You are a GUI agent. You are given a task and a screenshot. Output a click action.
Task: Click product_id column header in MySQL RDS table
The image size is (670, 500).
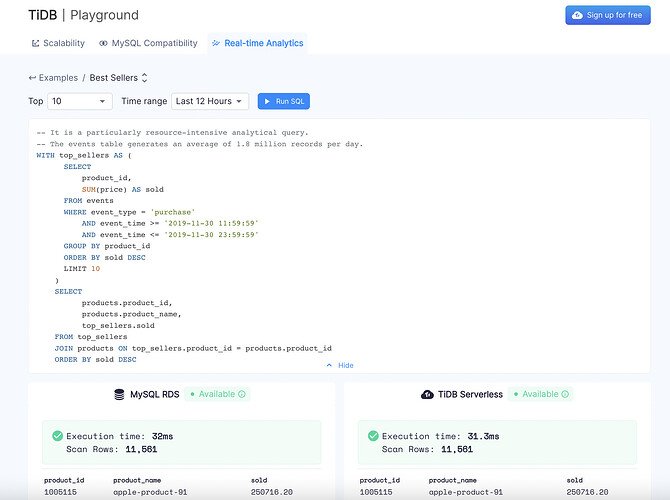(x=64, y=480)
